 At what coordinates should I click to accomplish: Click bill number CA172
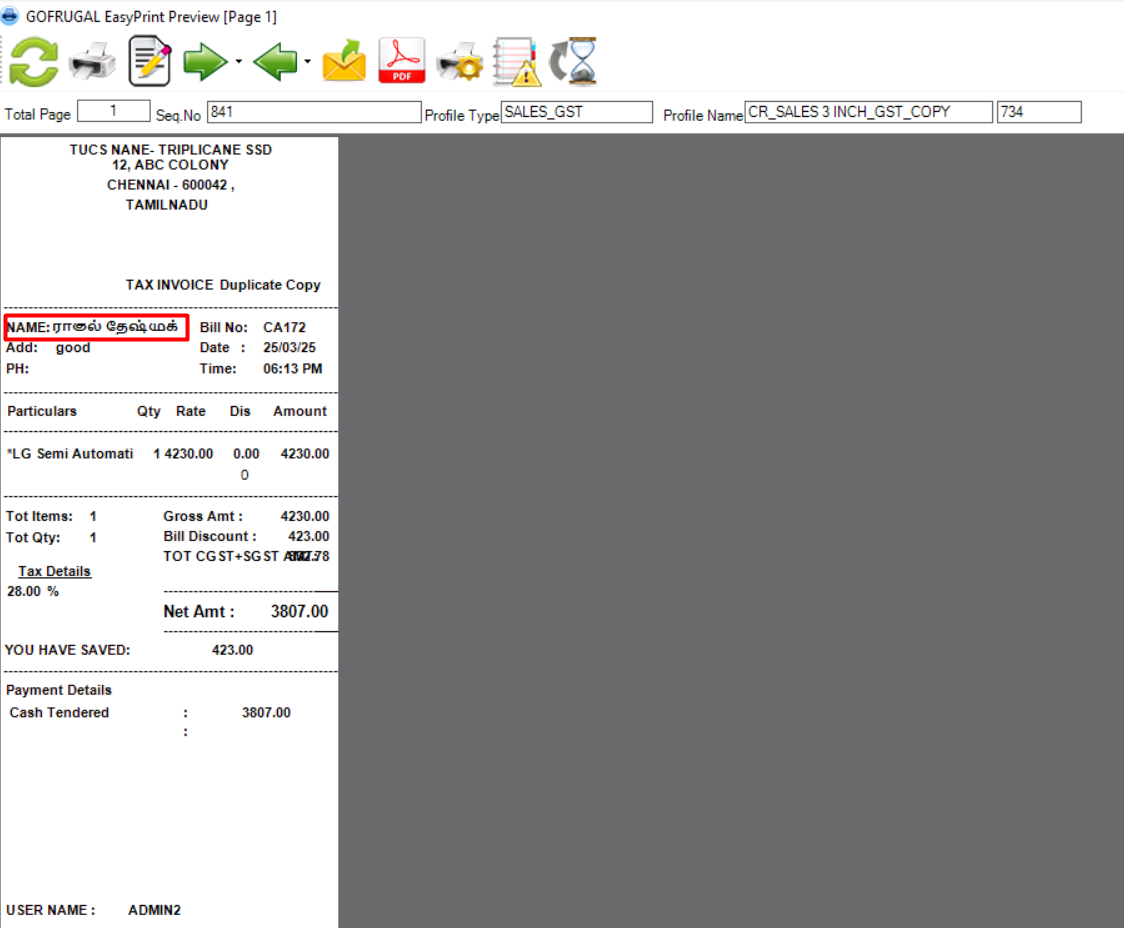[285, 327]
